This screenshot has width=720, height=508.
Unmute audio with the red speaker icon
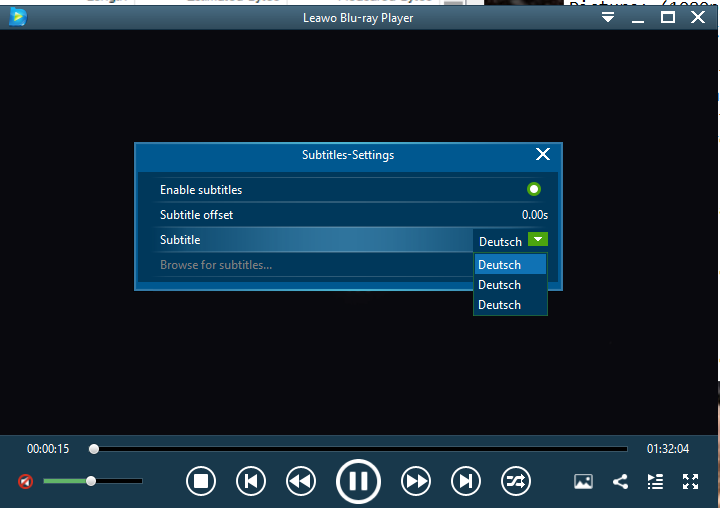(26, 481)
